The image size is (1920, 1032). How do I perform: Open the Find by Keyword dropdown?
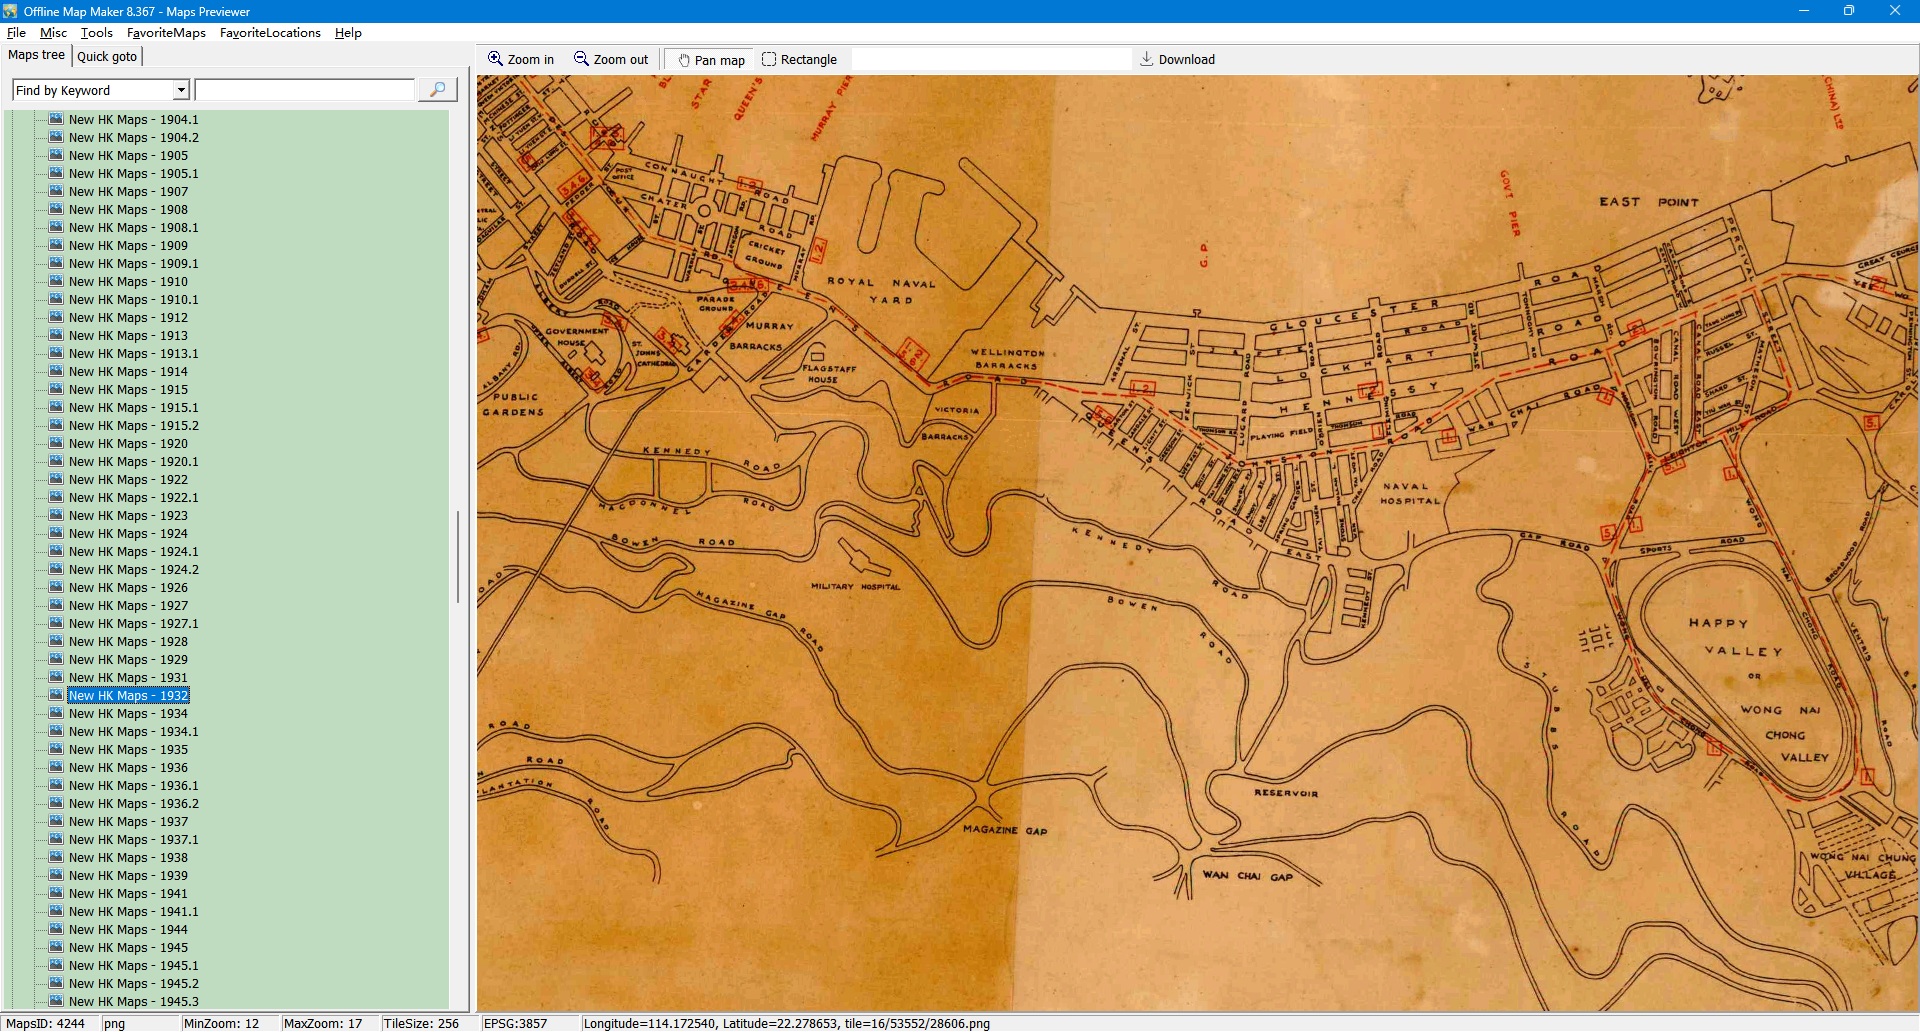coord(181,90)
